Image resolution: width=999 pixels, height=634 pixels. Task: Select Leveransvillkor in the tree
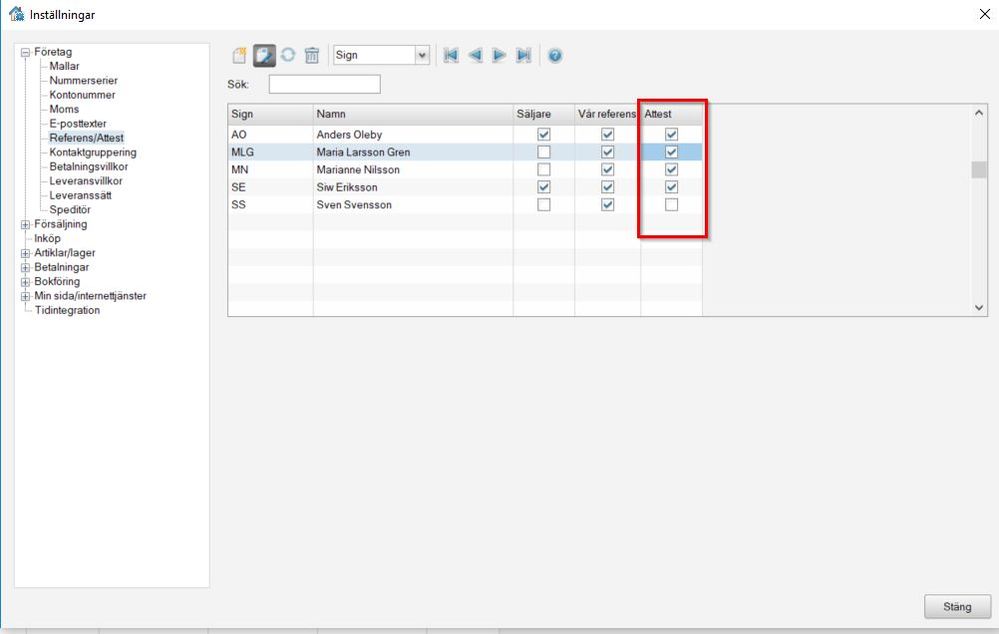click(86, 181)
